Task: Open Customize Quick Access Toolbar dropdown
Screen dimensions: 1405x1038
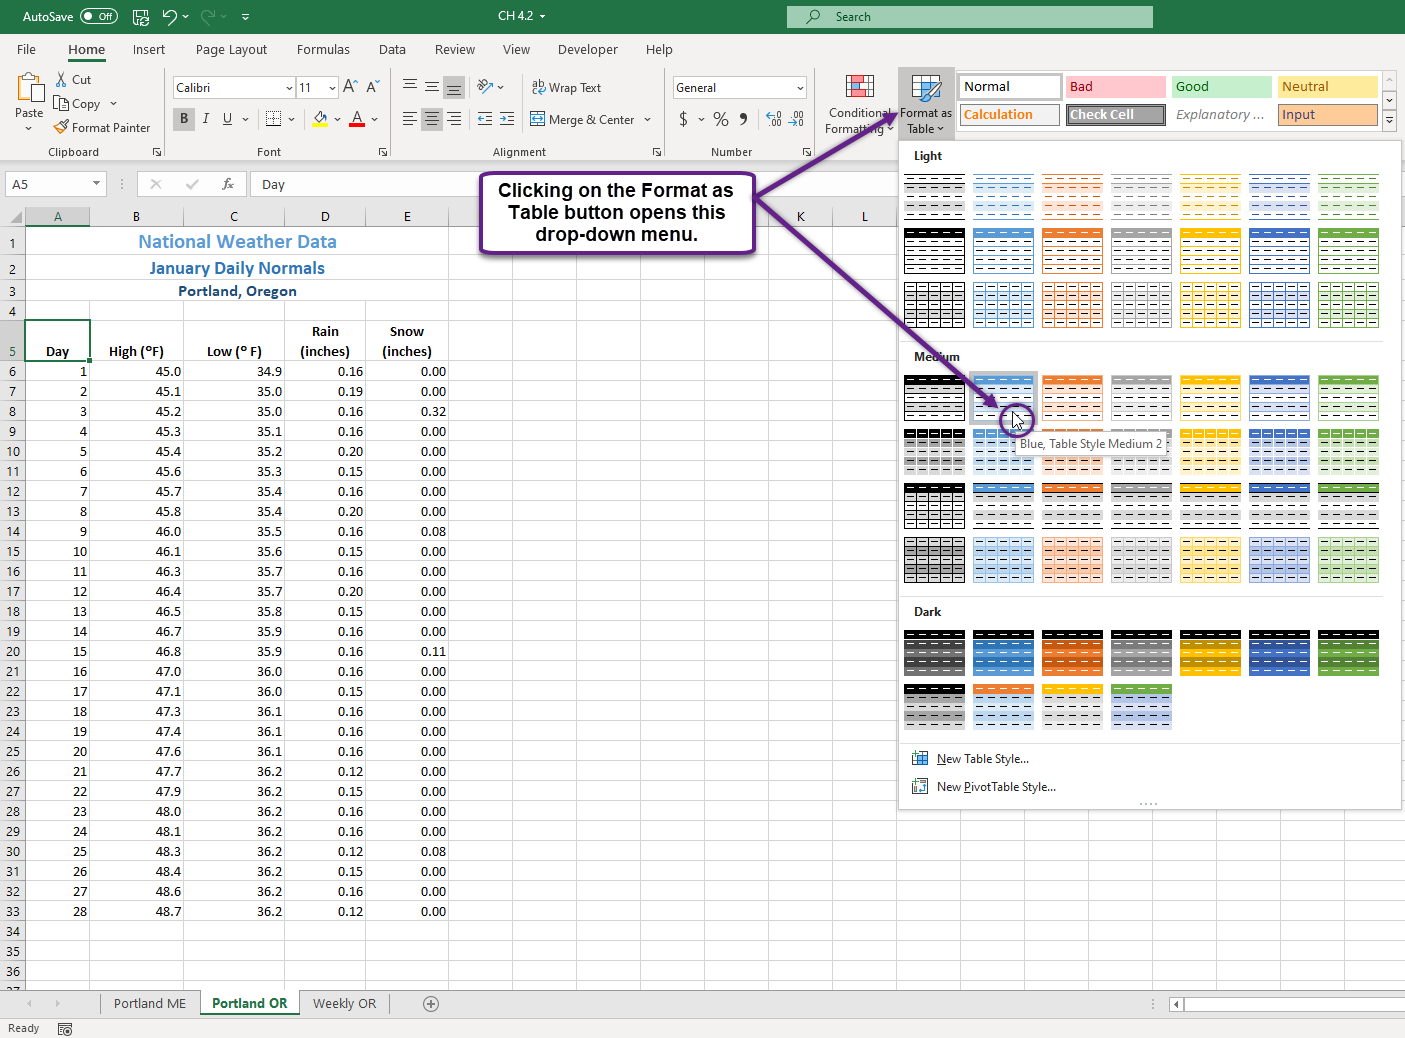Action: coord(246,16)
